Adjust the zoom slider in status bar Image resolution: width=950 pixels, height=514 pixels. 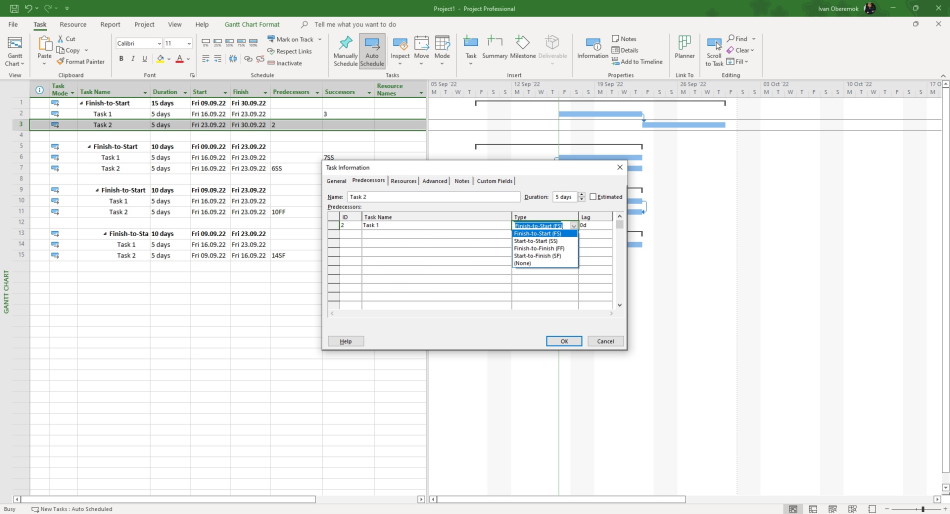pos(922,509)
